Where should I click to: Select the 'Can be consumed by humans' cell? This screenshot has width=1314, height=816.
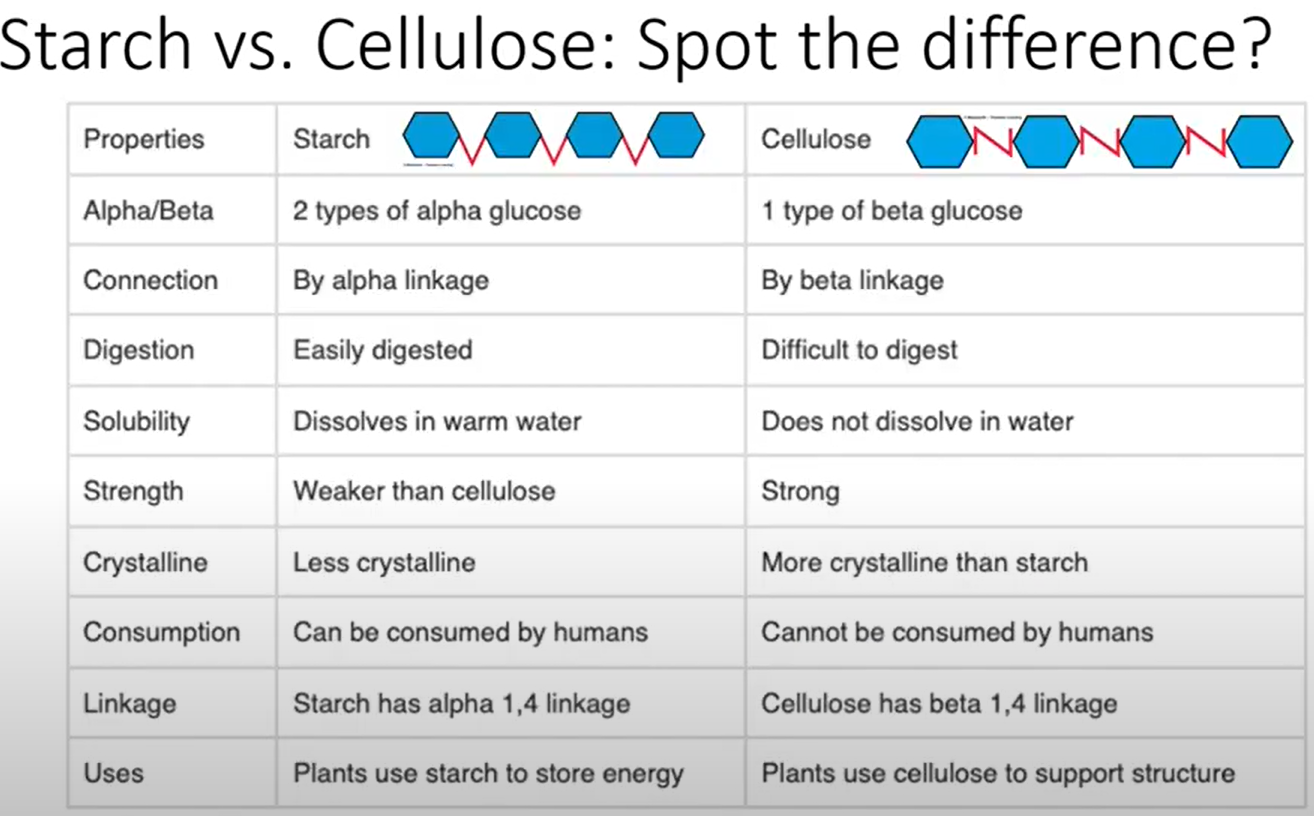tap(511, 632)
